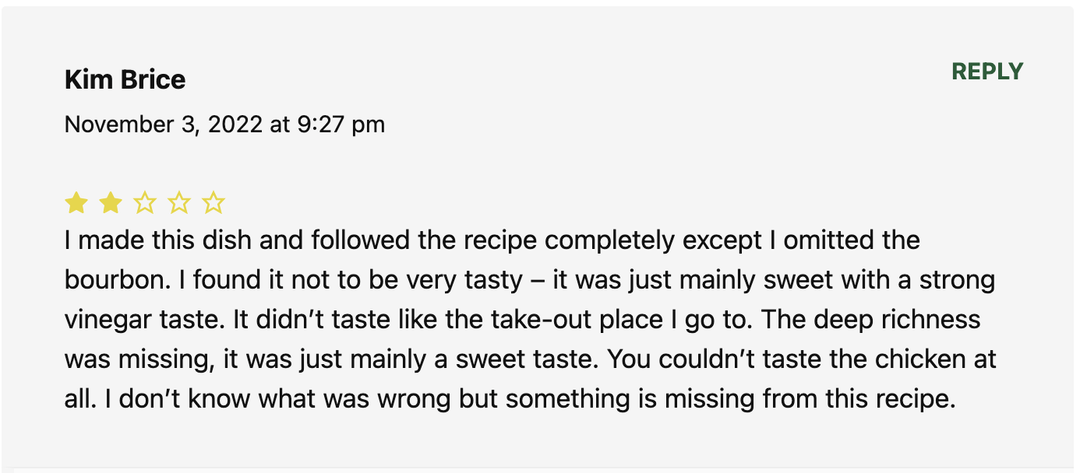Open the November 3, 2022 timestamp
Viewport: 1080px width, 473px height.
tap(224, 124)
